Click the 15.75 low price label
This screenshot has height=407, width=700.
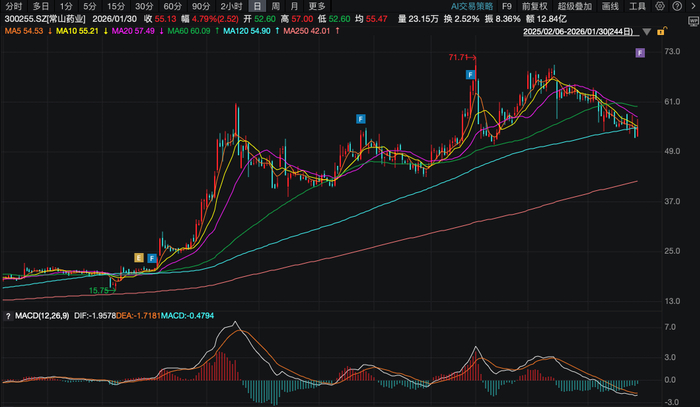point(99,291)
